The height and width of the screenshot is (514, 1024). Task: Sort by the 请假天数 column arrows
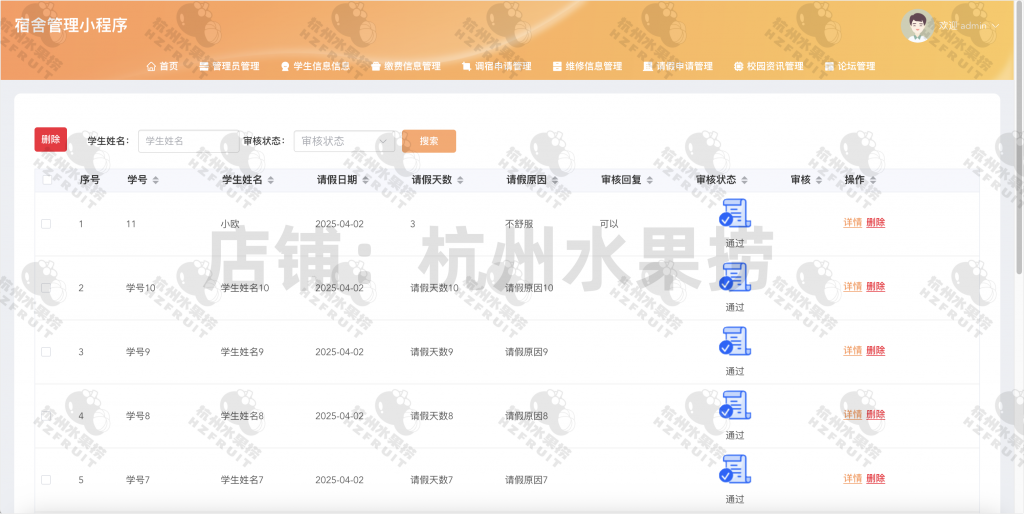[460, 180]
